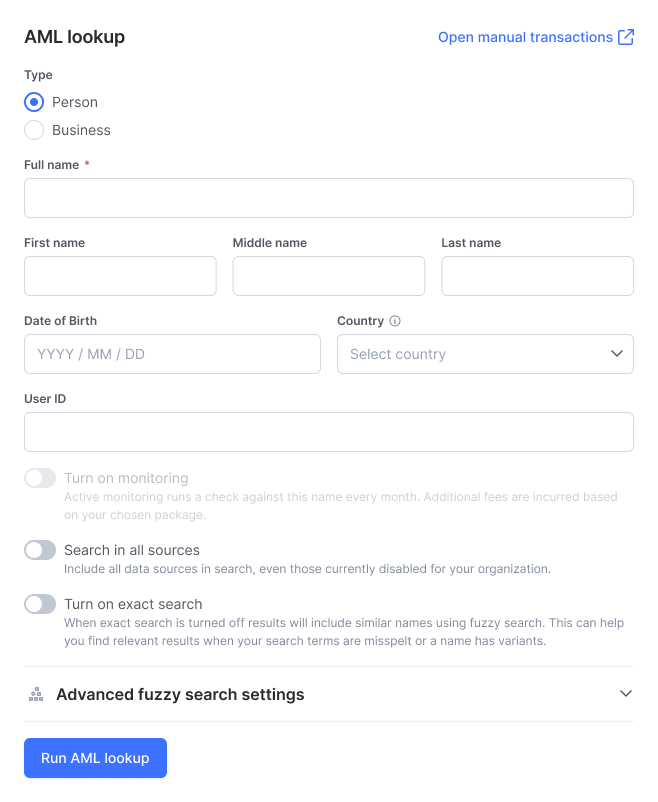Click the First name text field

pos(120,276)
